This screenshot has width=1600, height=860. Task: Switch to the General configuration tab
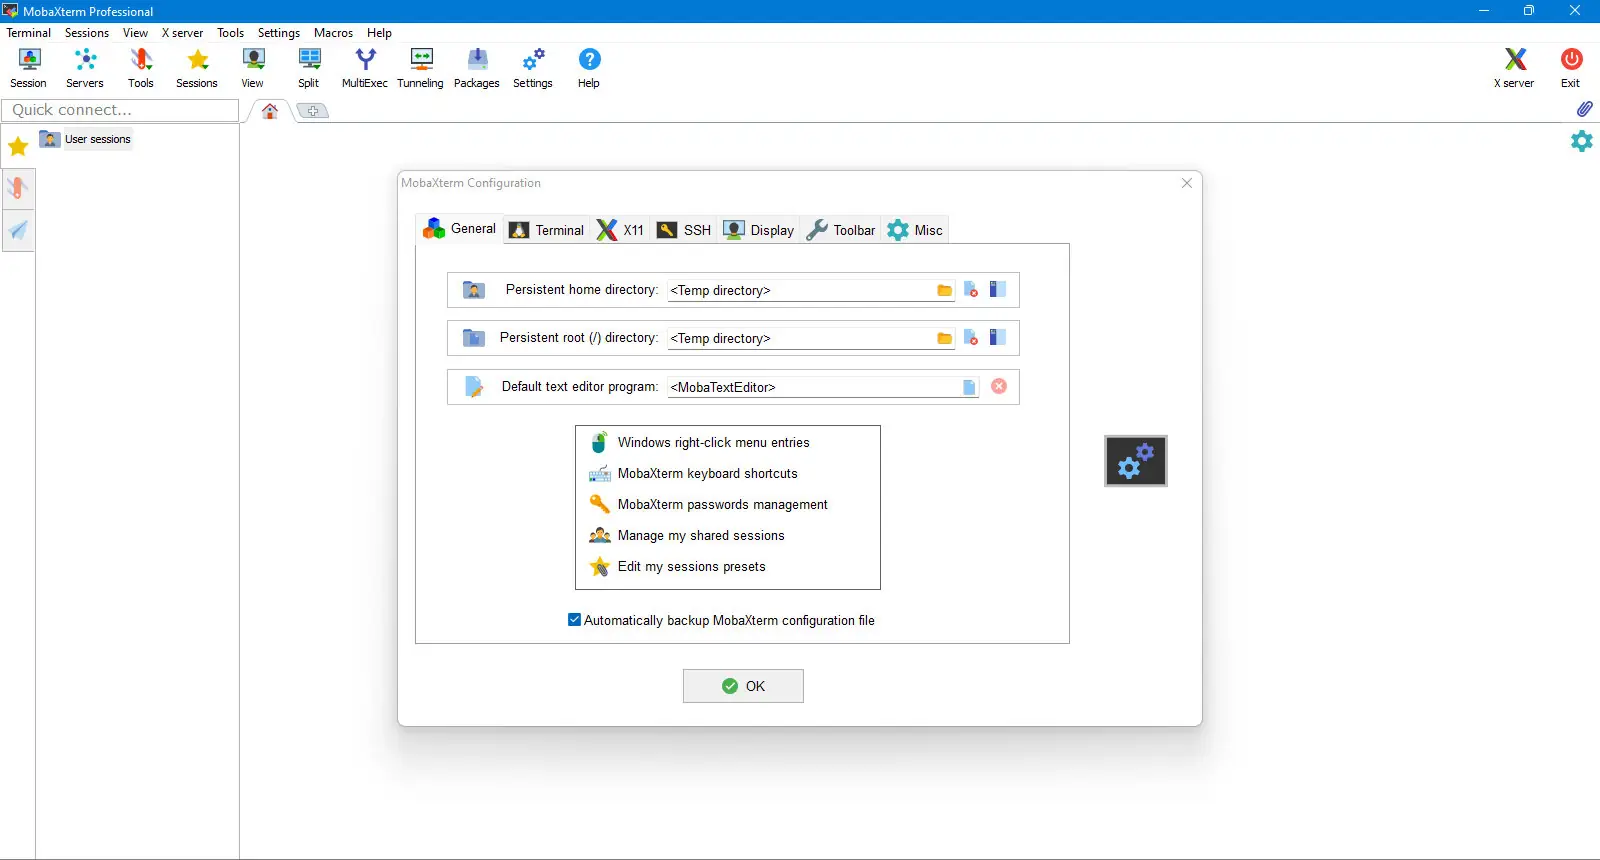pos(459,229)
